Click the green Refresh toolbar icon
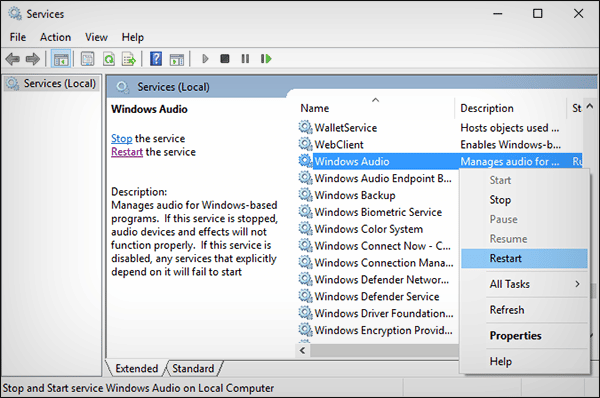This screenshot has width=600, height=398. (109, 59)
